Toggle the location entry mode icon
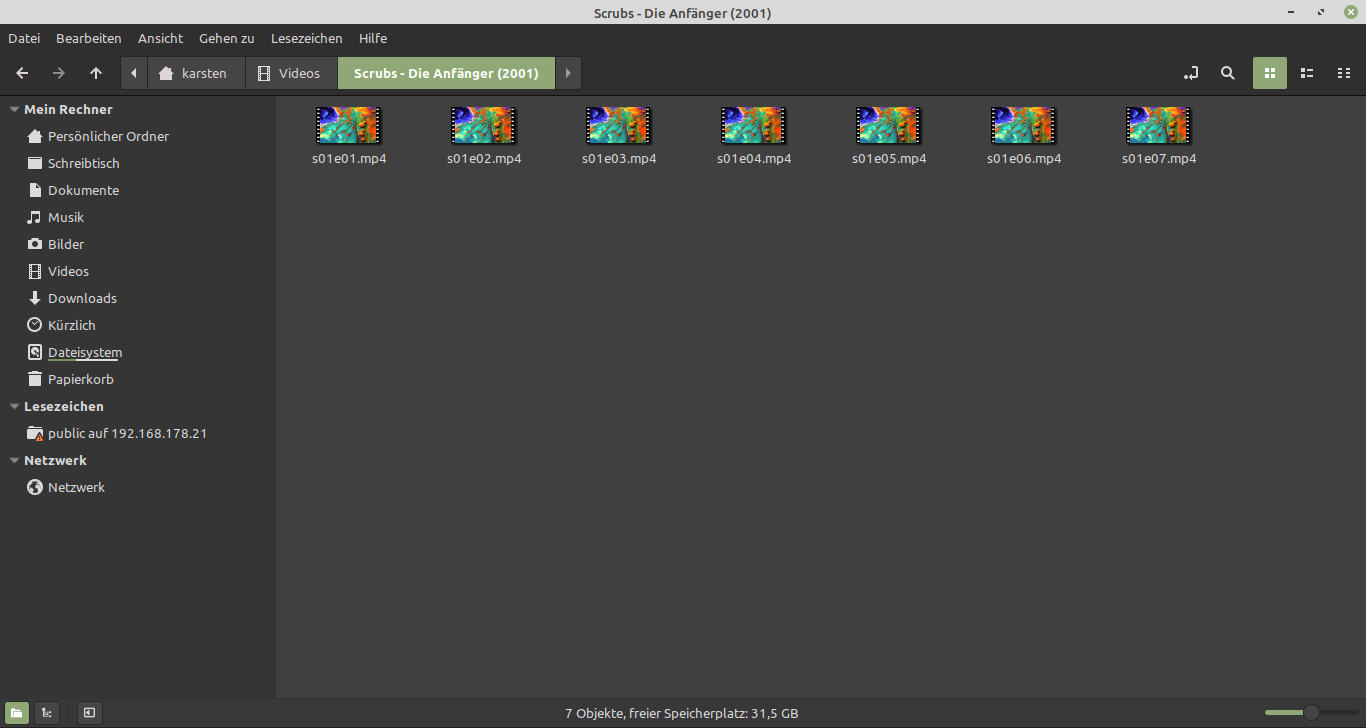 (1190, 73)
